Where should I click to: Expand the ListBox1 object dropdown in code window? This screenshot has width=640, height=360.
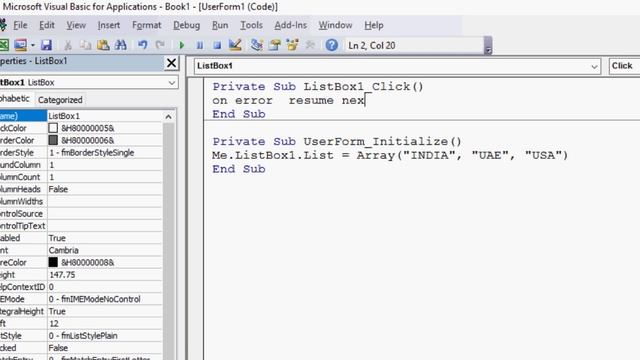(594, 66)
